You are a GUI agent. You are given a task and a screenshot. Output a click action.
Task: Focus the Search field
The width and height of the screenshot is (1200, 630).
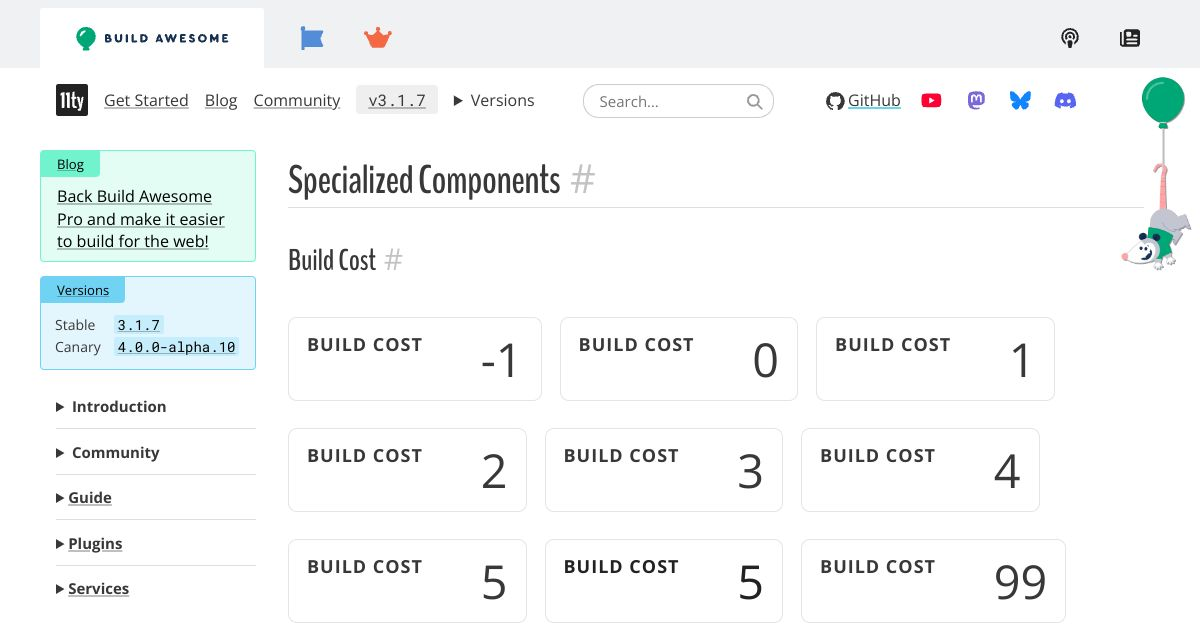tap(678, 101)
